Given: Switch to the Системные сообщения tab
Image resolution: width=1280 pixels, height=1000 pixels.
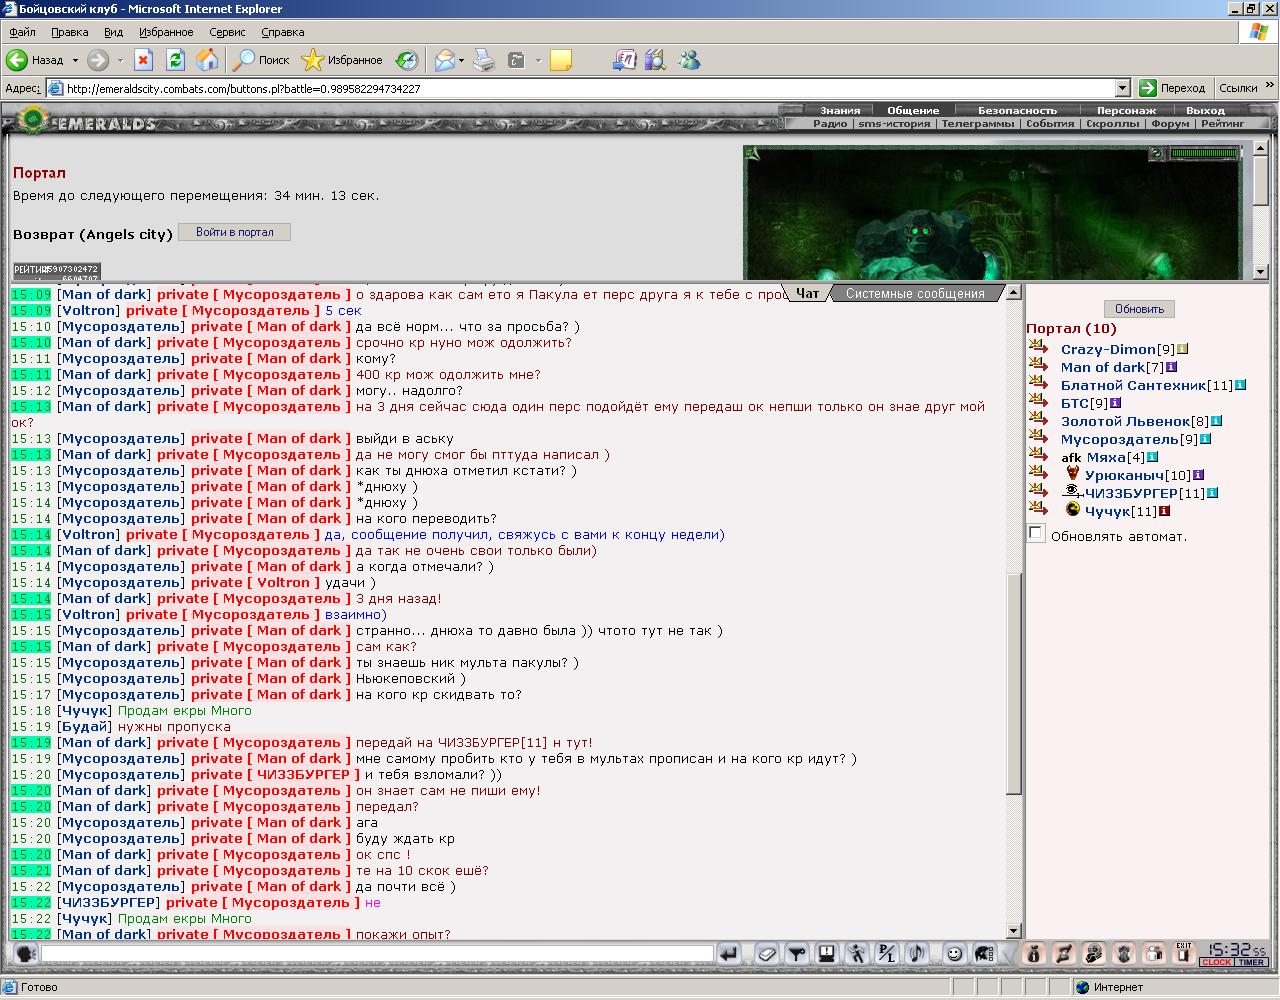Looking at the screenshot, I should pos(915,293).
